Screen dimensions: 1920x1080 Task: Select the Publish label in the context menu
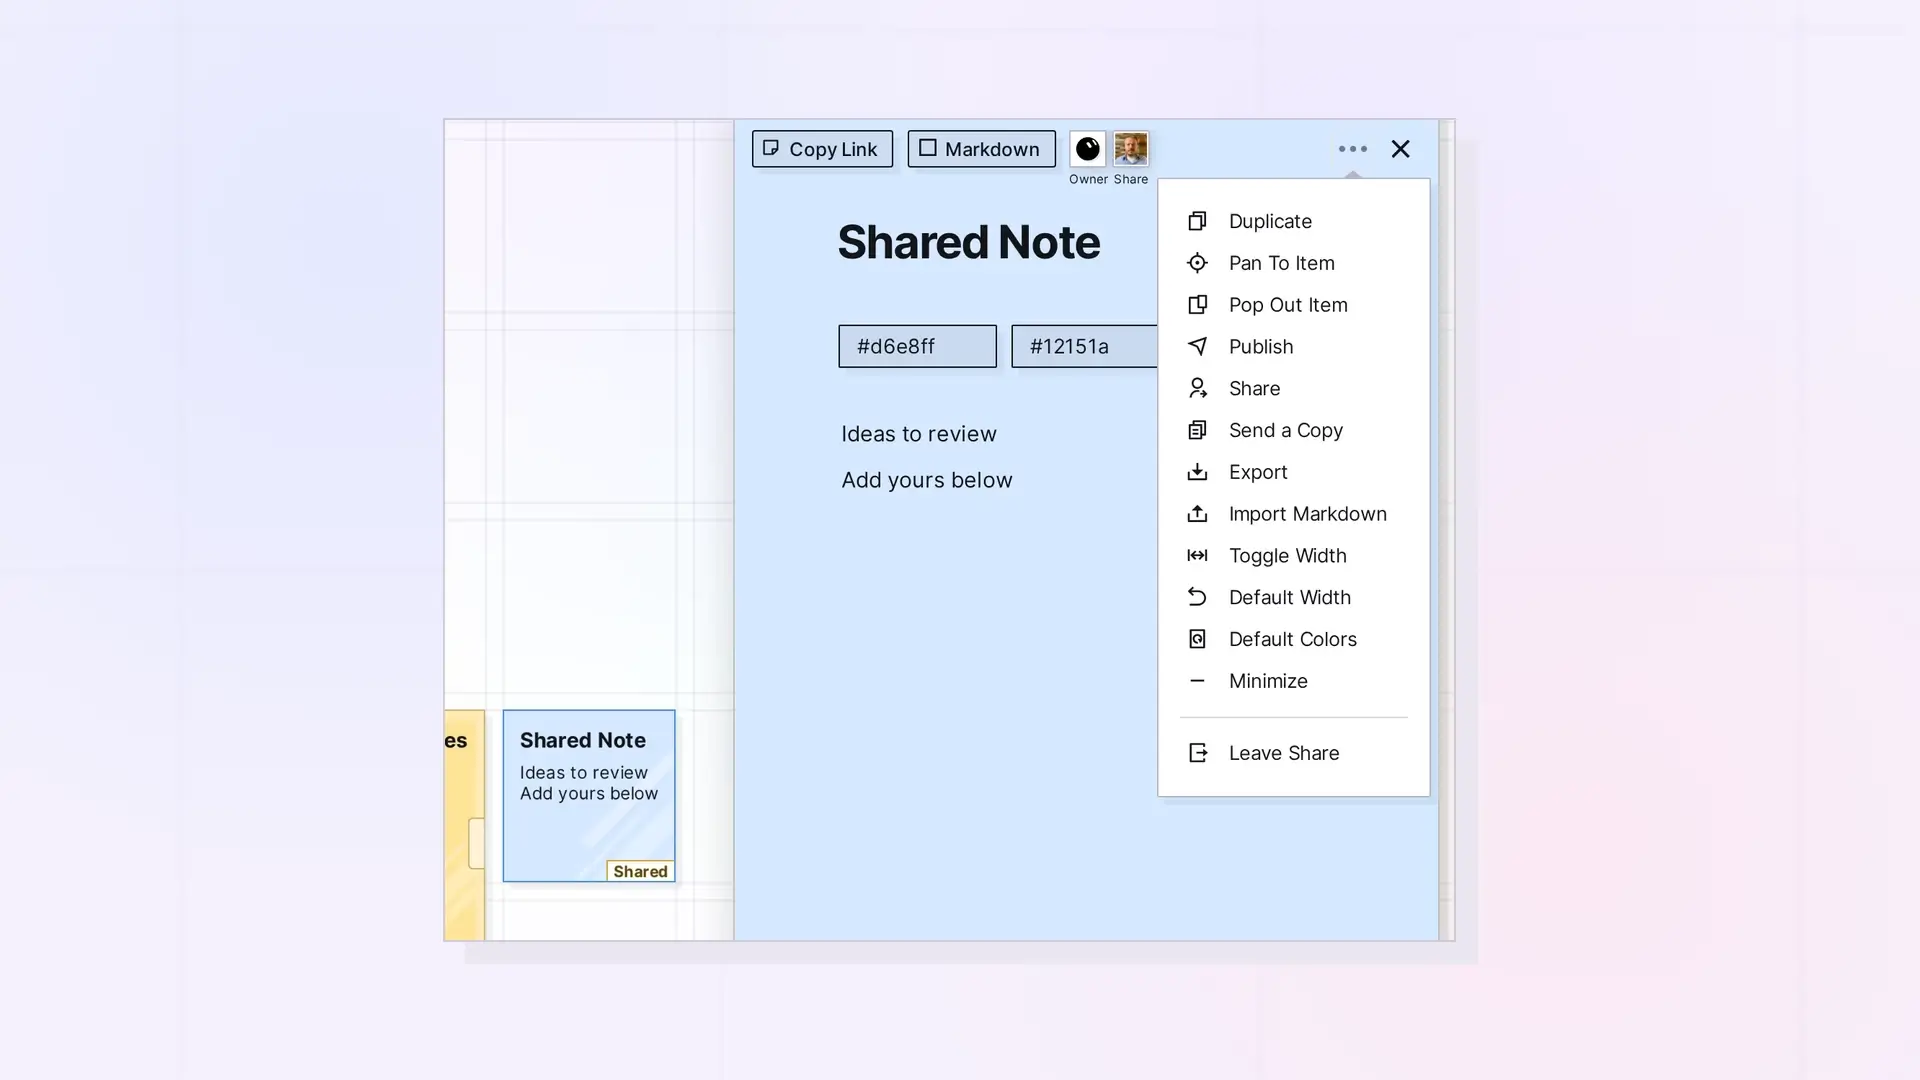1261,347
